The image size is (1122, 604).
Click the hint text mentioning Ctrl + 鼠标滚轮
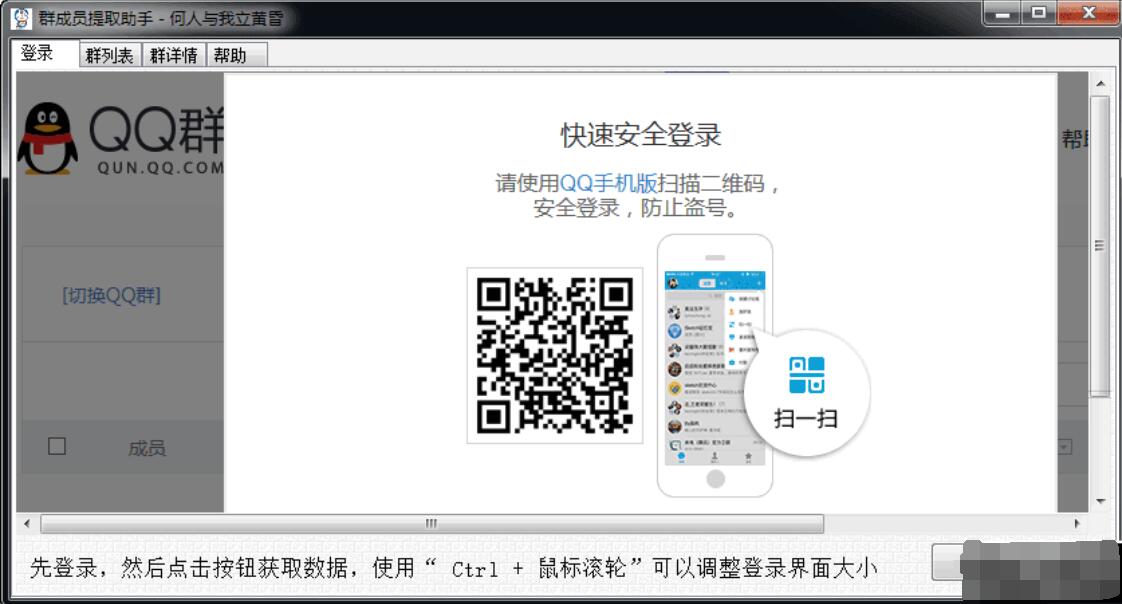click(453, 568)
